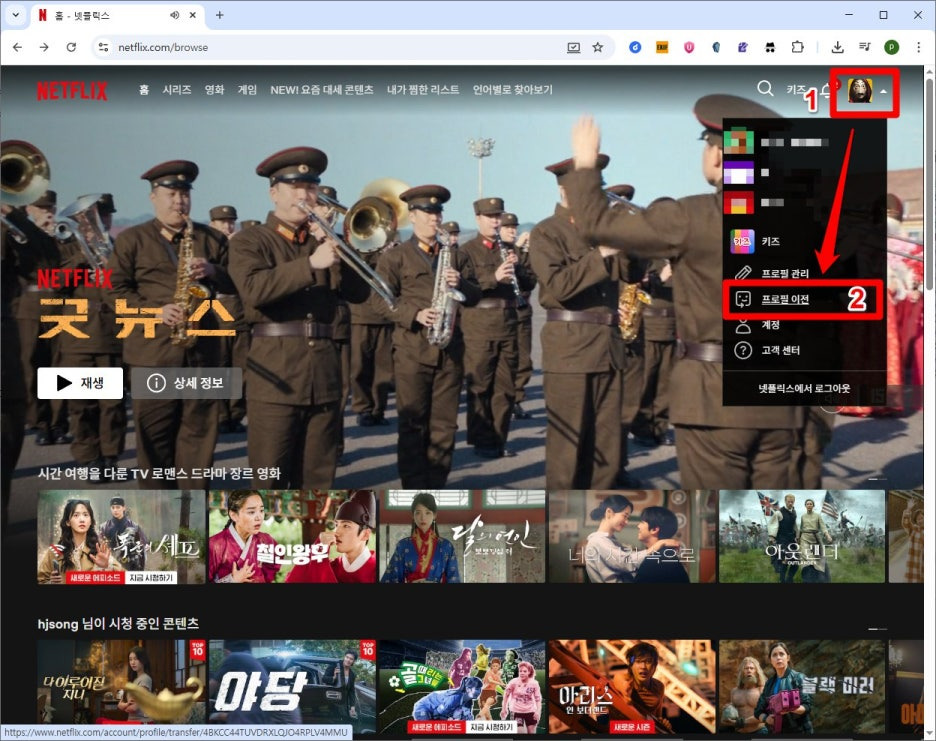
Task: Open Chrome three-dot menu
Action: [x=918, y=47]
